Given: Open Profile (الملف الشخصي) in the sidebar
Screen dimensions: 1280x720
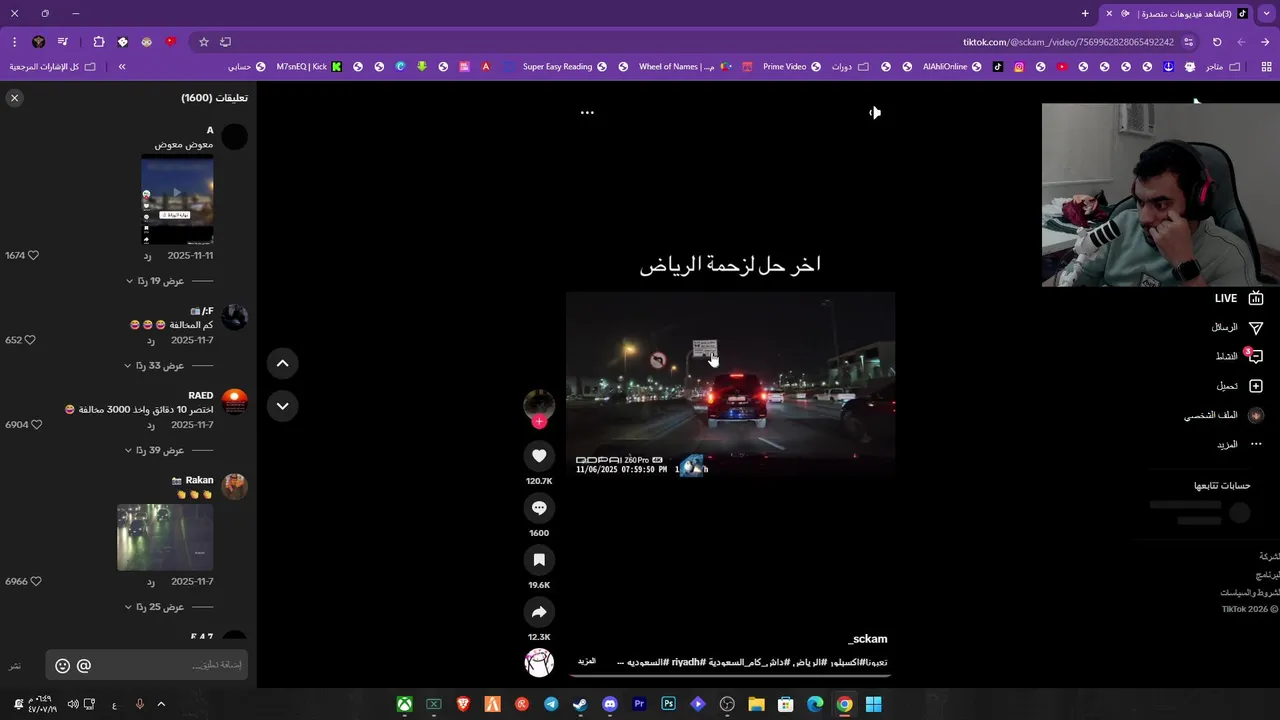Looking at the screenshot, I should (1224, 415).
